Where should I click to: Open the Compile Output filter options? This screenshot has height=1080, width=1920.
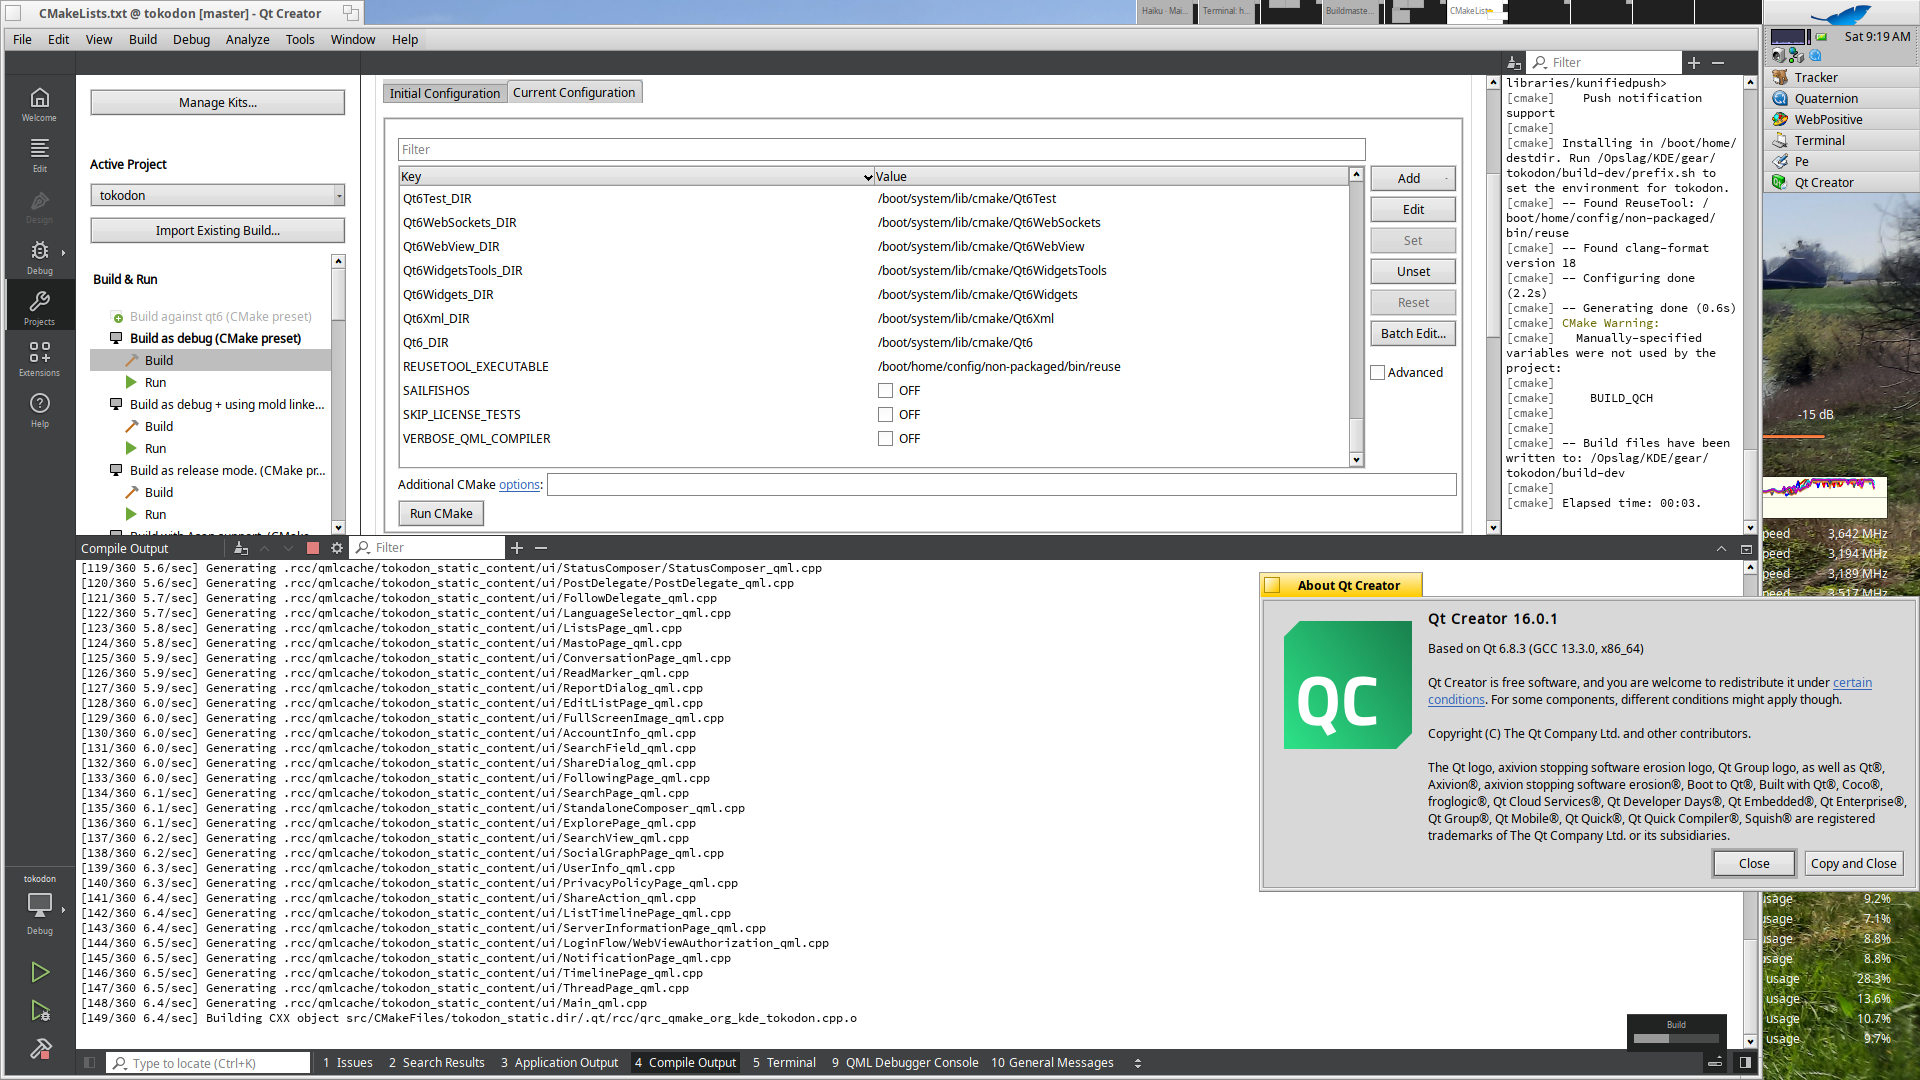click(364, 548)
